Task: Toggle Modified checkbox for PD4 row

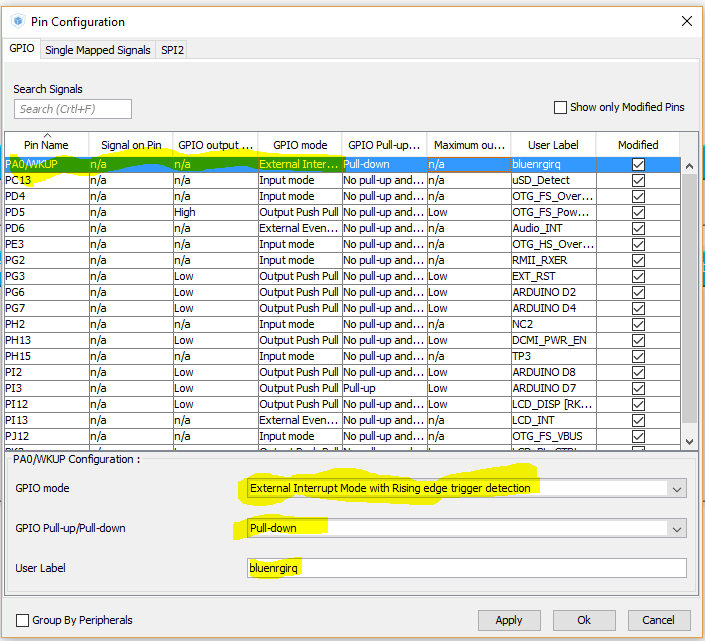Action: pyautogui.click(x=638, y=196)
